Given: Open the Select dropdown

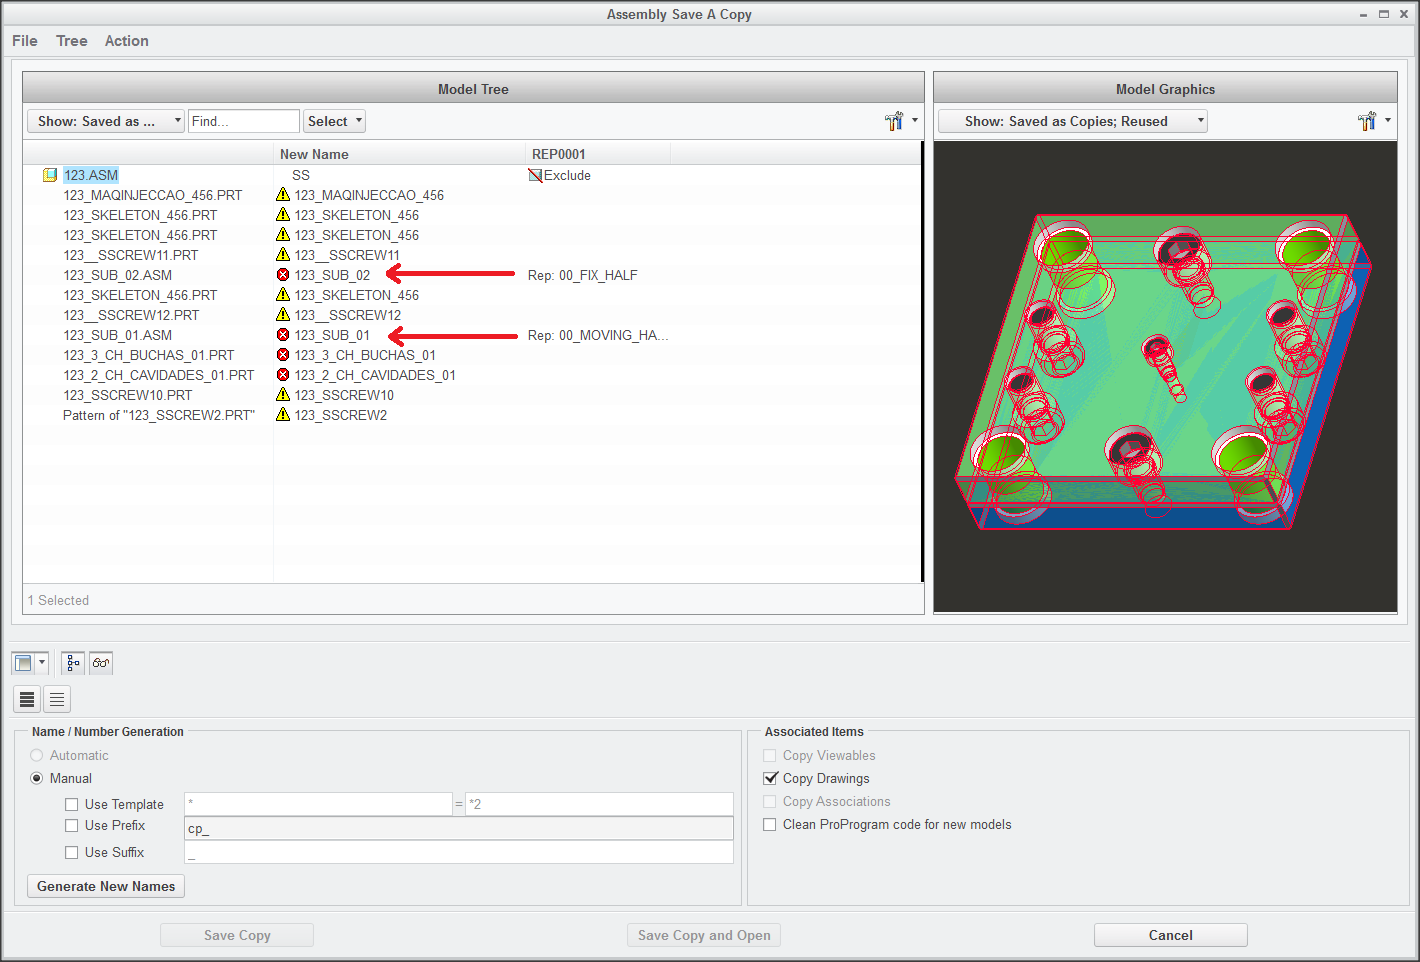Looking at the screenshot, I should pyautogui.click(x=334, y=121).
